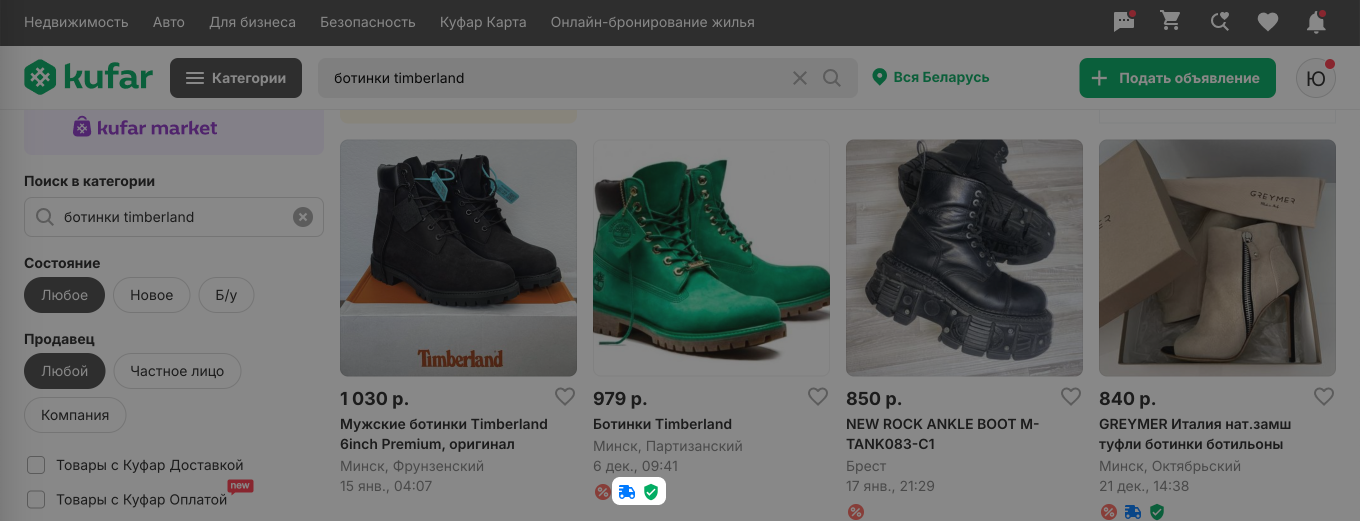Click the Подать объявление button
This screenshot has height=521, width=1360.
[1177, 78]
